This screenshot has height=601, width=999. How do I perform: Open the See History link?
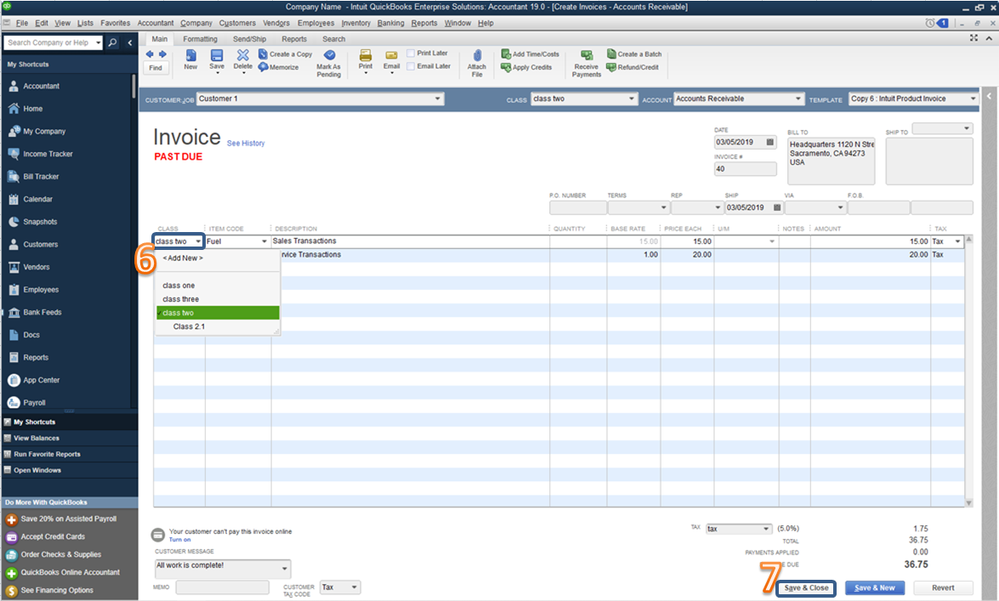[x=246, y=143]
